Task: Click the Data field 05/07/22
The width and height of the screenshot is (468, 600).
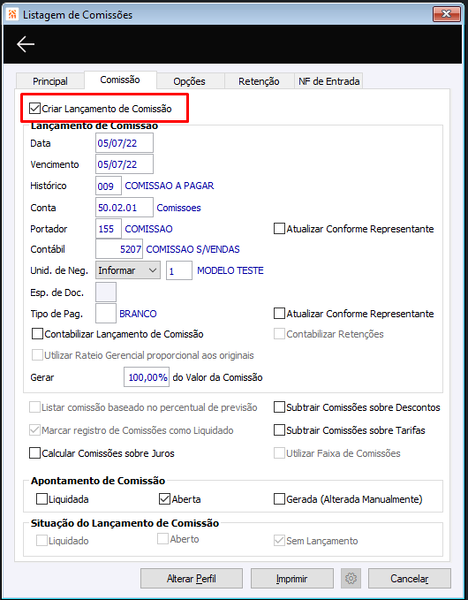Action: (x=124, y=143)
